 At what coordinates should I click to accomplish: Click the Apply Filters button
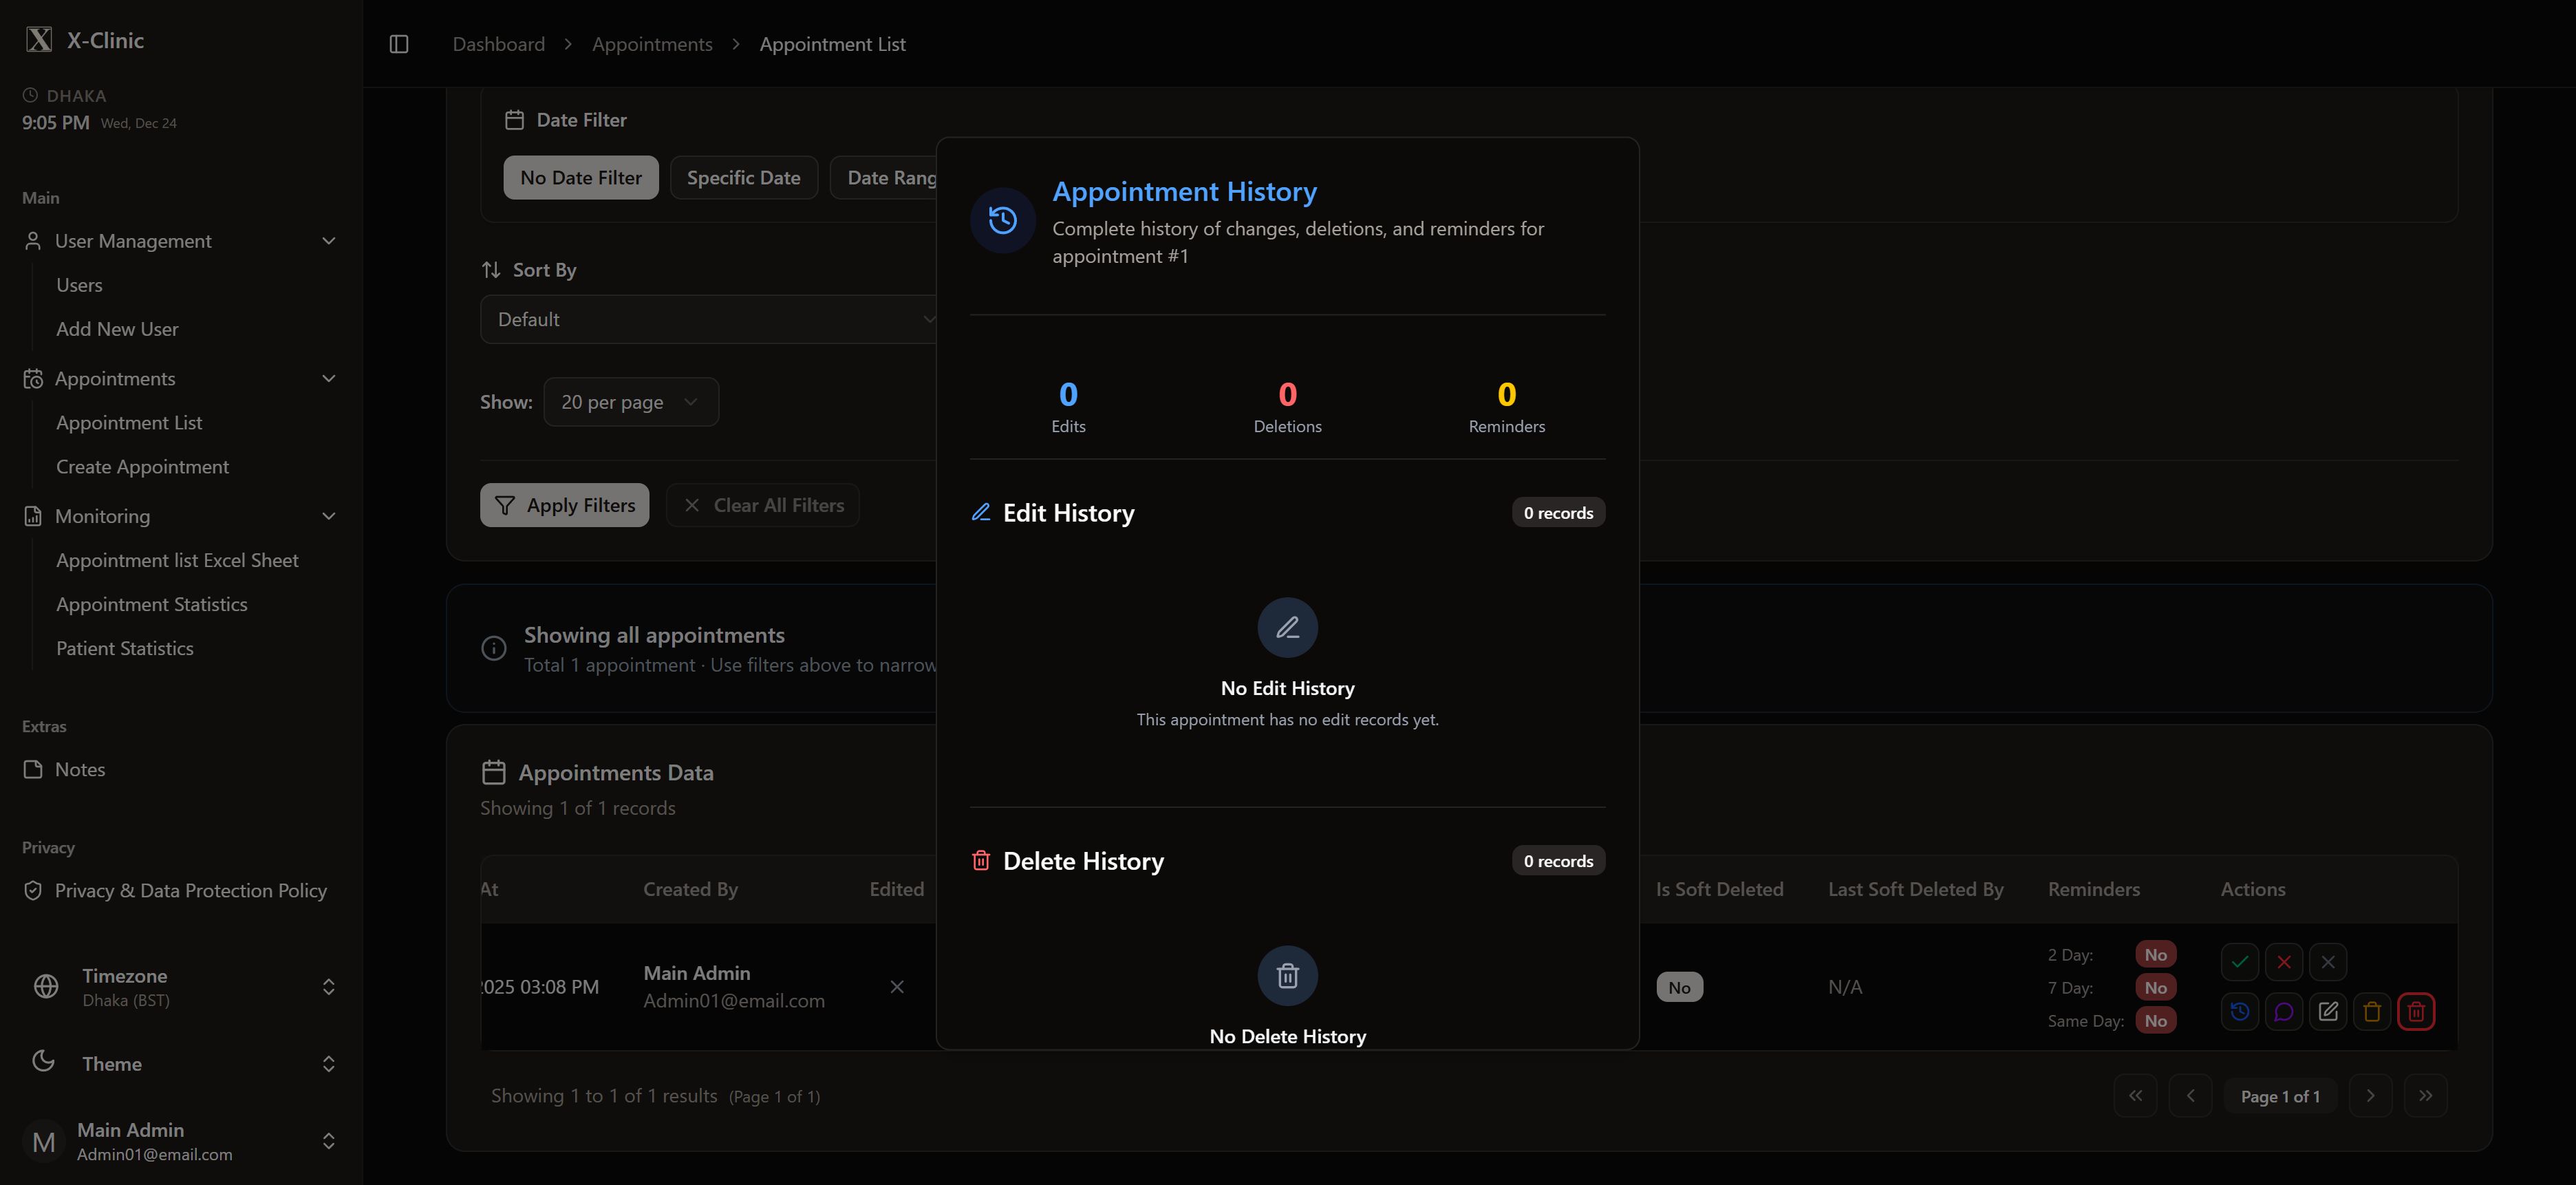pos(564,505)
